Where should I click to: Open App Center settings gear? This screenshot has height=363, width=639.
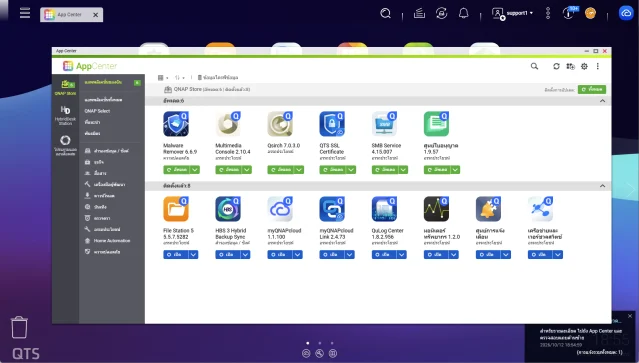click(584, 66)
